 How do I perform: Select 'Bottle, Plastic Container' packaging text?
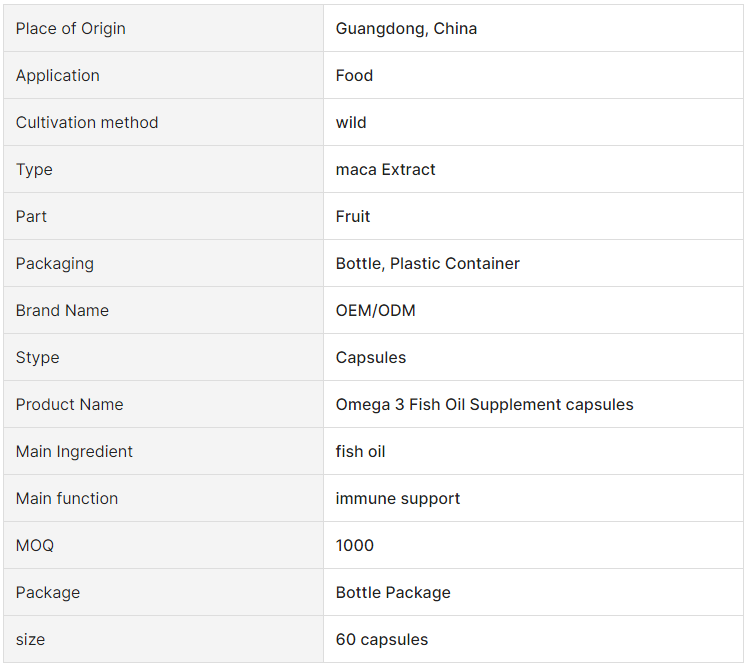(428, 264)
